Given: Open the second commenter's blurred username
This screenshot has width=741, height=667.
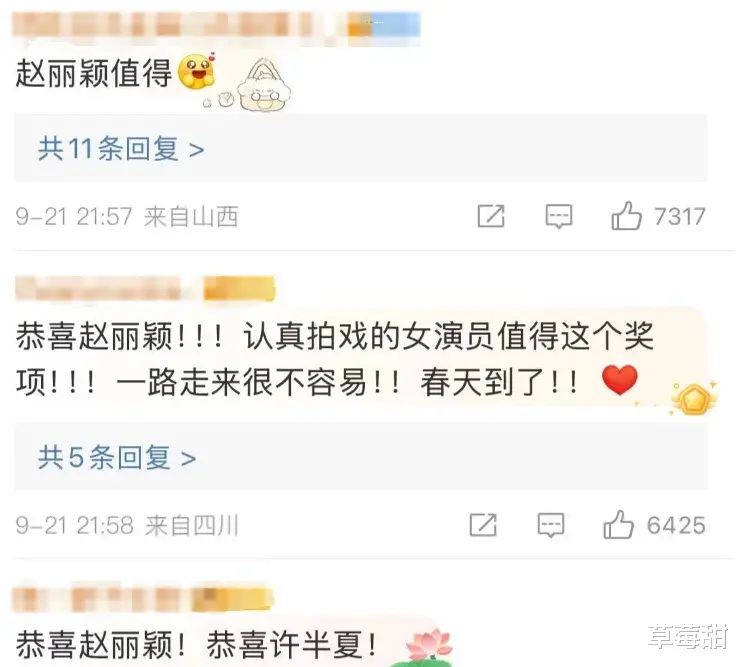Looking at the screenshot, I should pos(145,288).
